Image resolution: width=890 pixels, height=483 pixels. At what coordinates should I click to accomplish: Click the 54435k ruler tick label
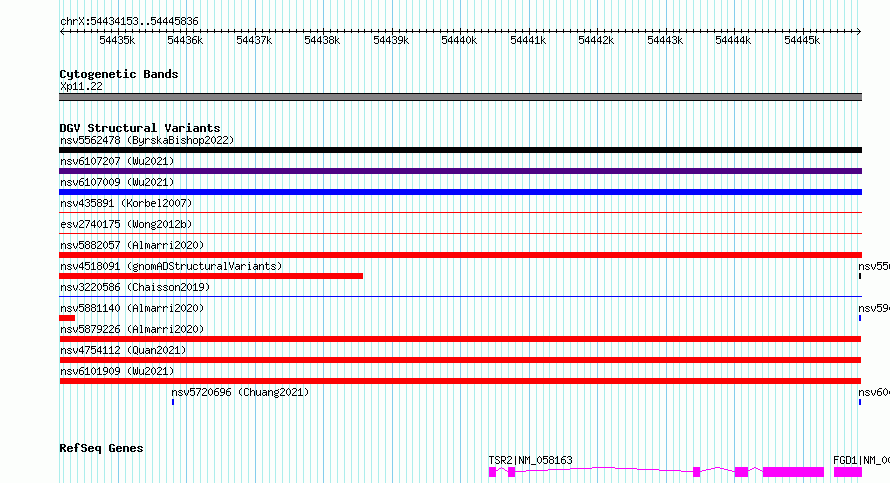pos(117,40)
